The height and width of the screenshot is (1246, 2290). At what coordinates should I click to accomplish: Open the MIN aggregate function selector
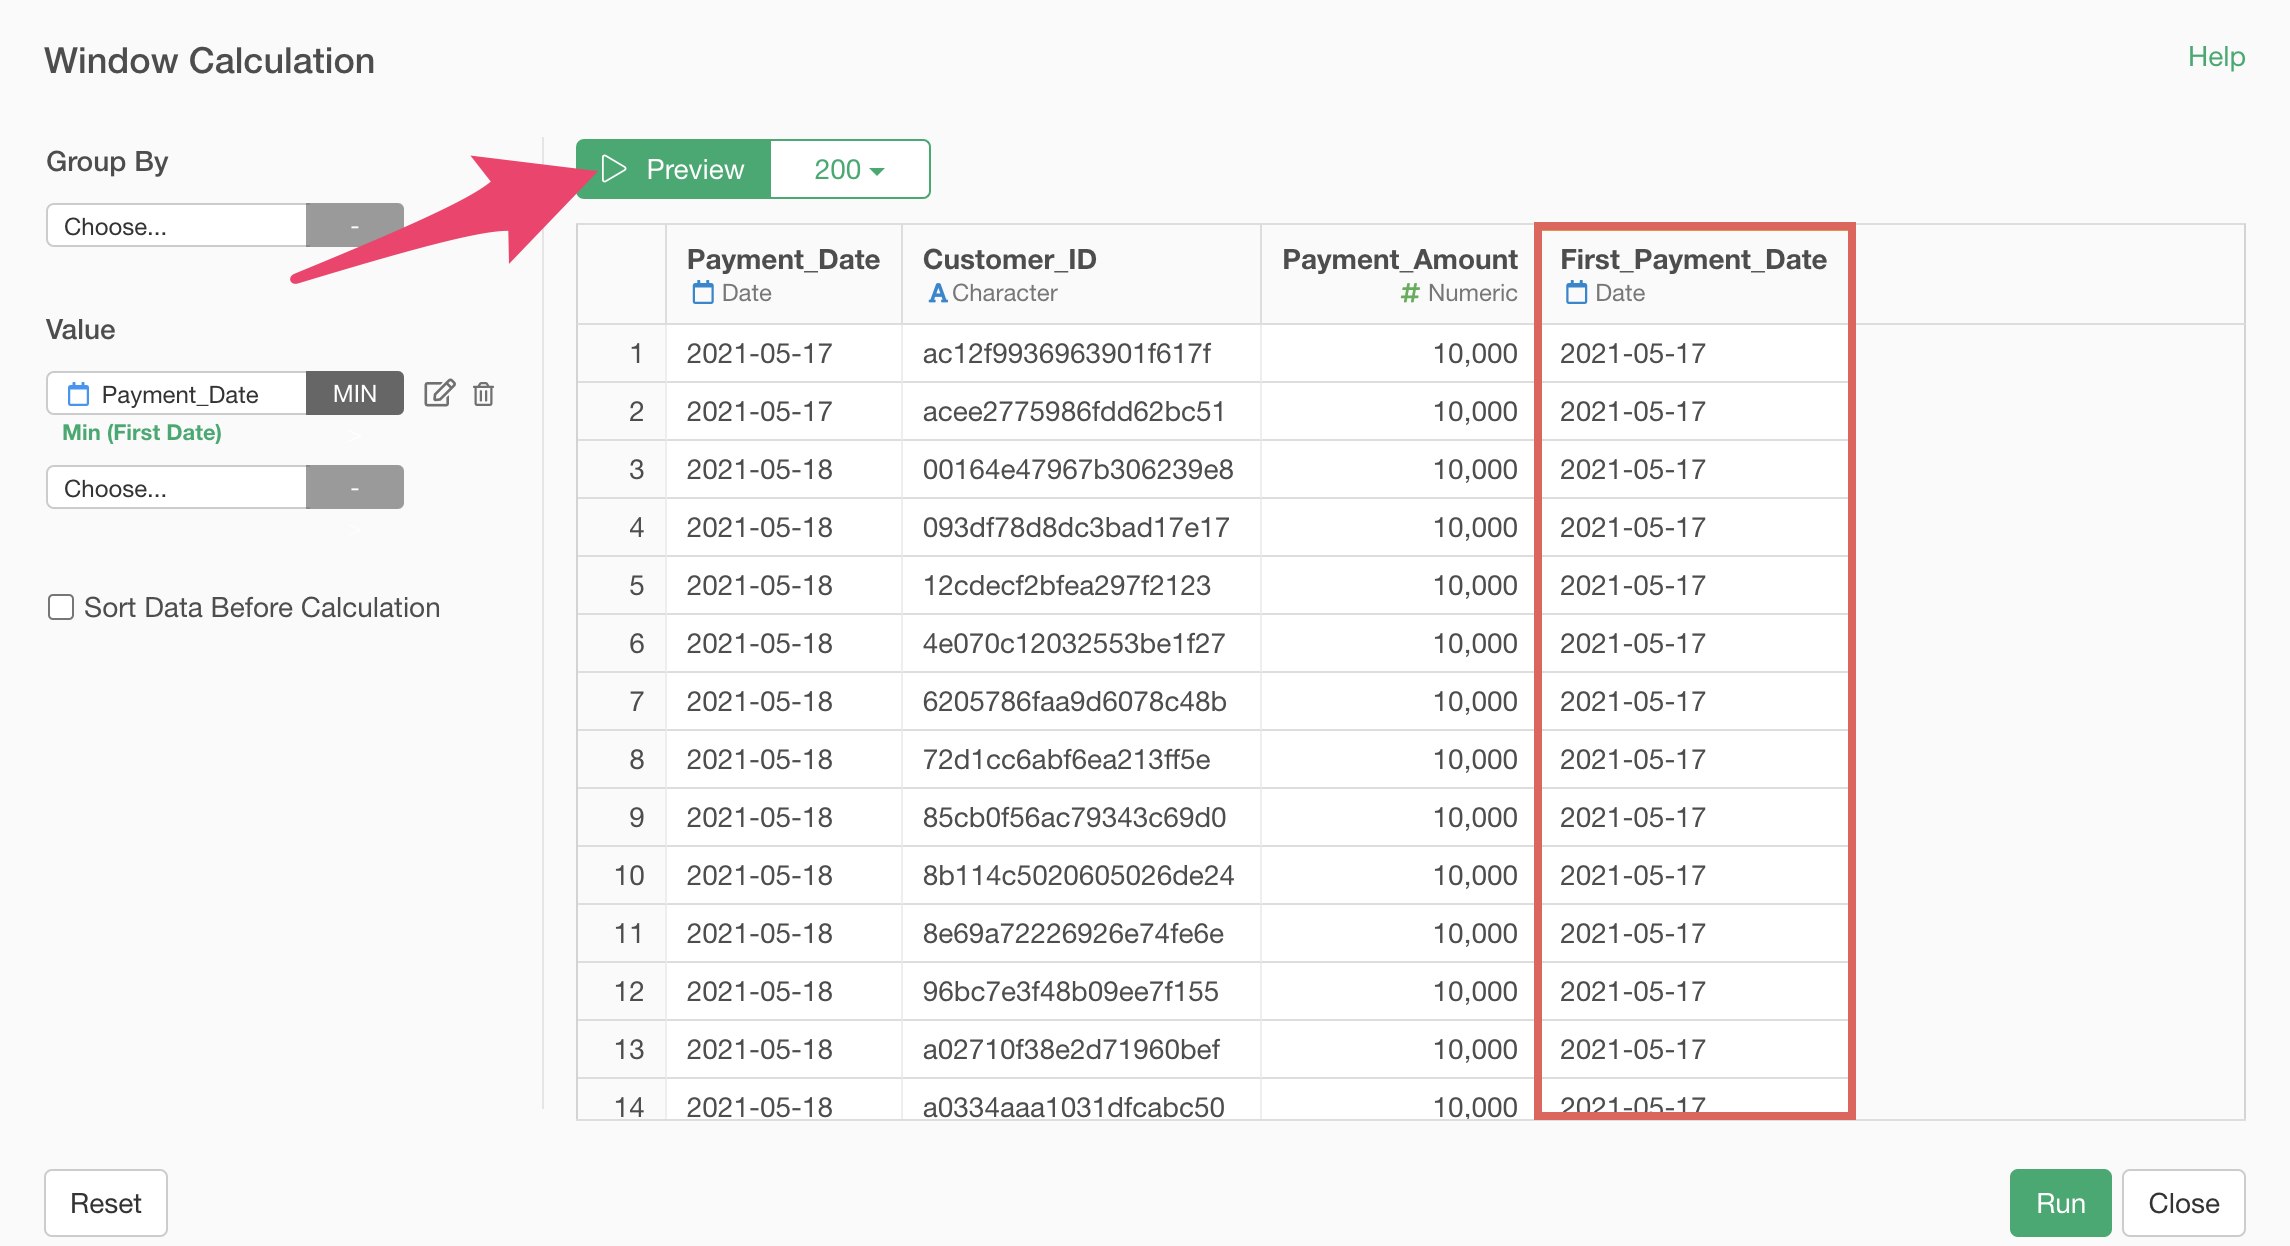354,393
